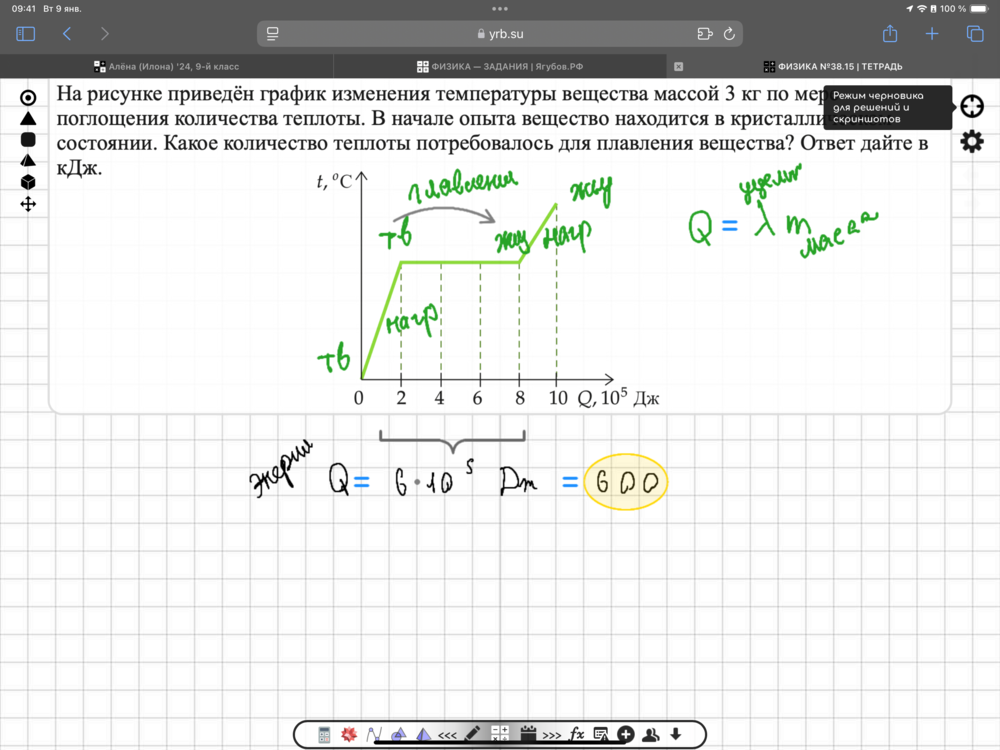Open the settings gear on the right
Viewport: 1000px width, 750px height.
point(971,142)
